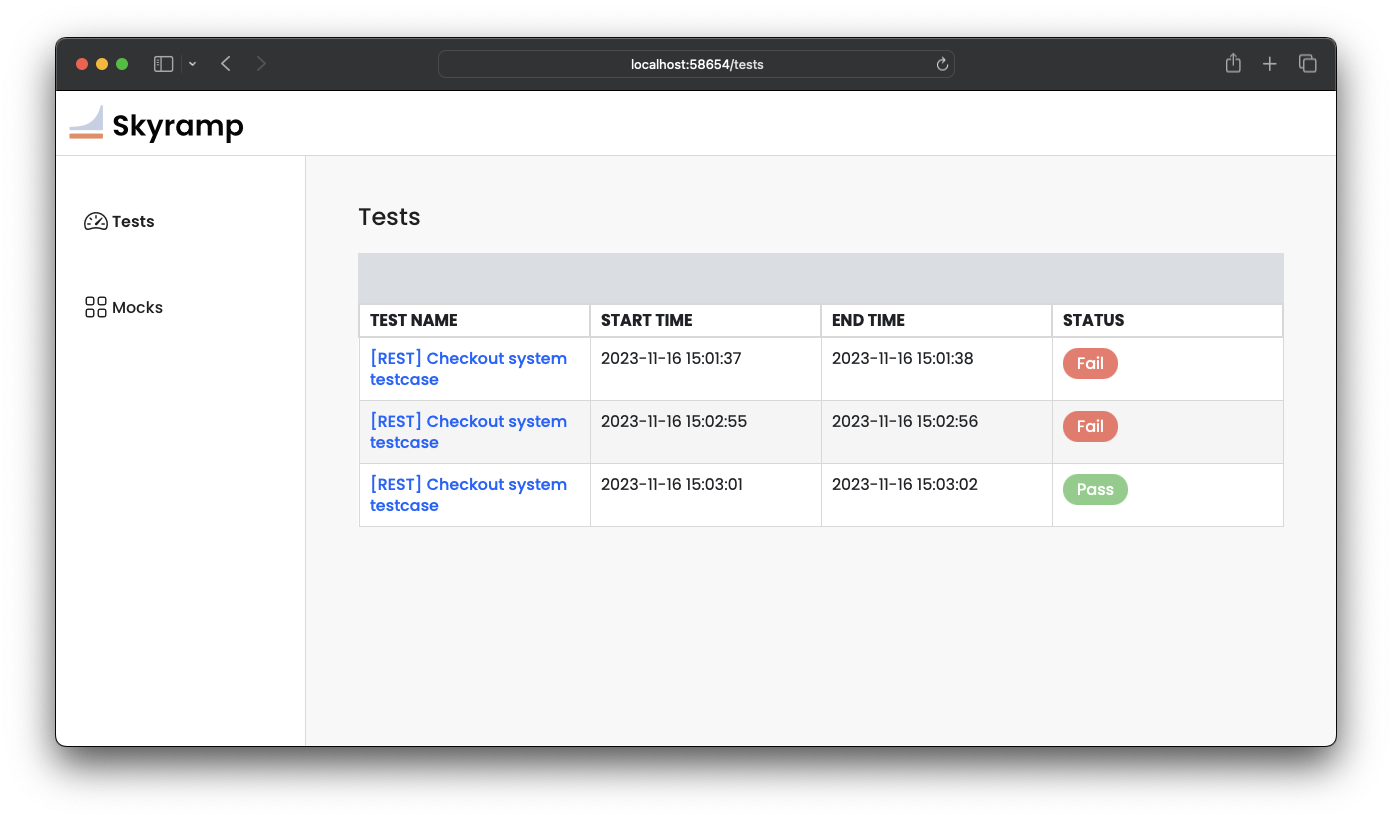Open a new tab with plus icon
Screen dimensions: 1392x820
click(1269, 64)
